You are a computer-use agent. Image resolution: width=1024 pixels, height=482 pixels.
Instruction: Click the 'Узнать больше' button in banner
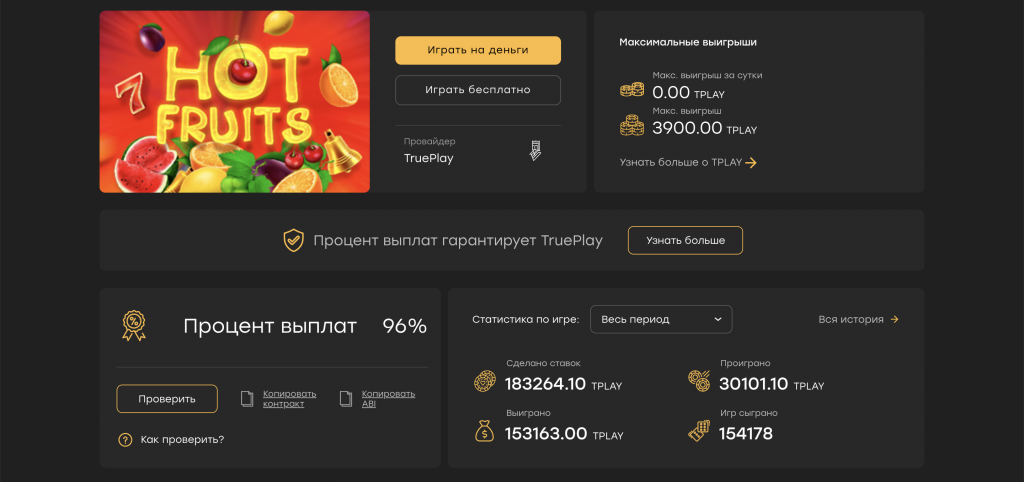click(x=685, y=241)
